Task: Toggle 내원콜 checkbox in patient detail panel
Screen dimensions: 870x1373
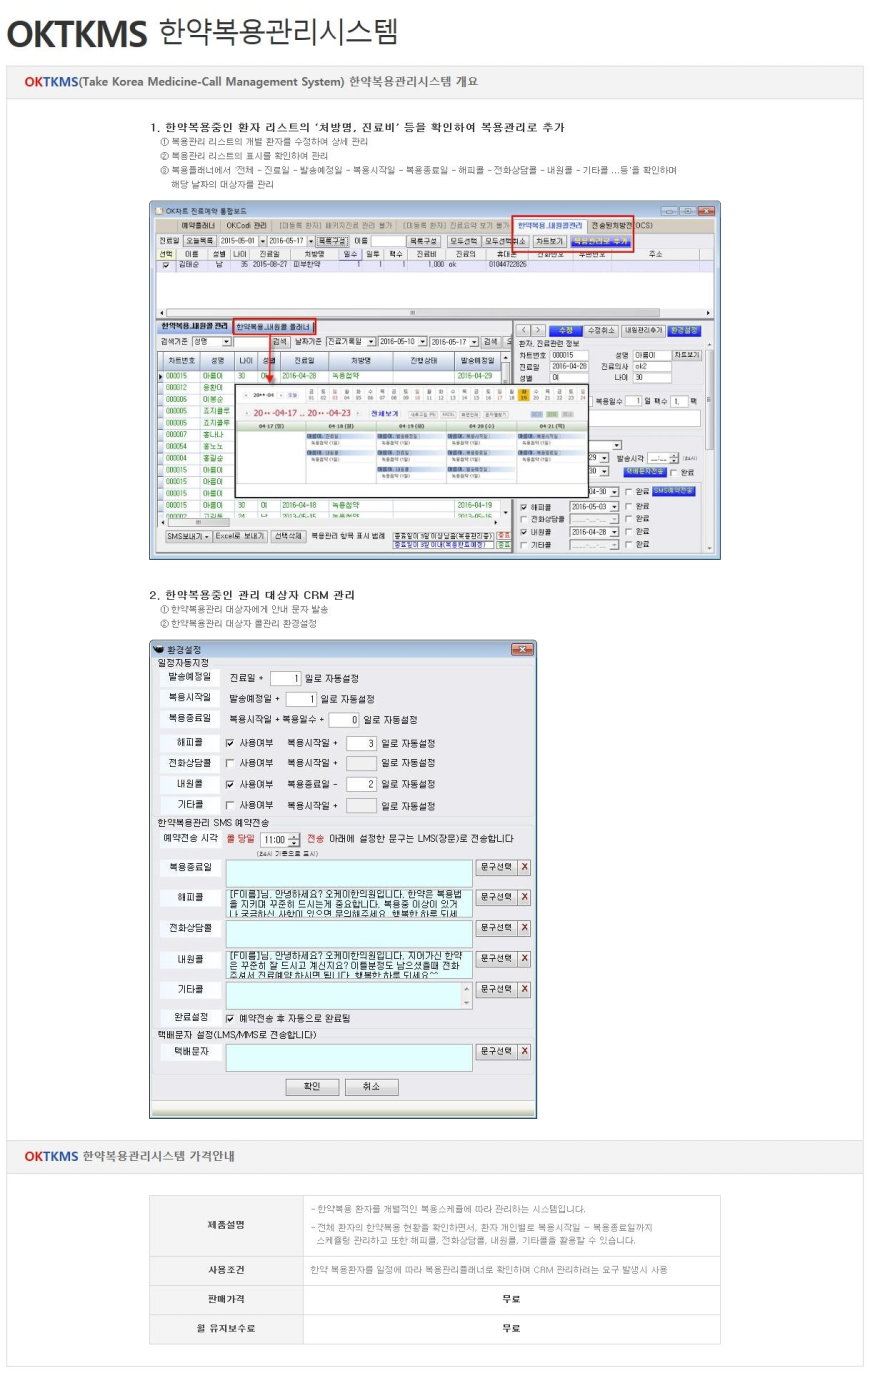Action: pyautogui.click(x=524, y=532)
